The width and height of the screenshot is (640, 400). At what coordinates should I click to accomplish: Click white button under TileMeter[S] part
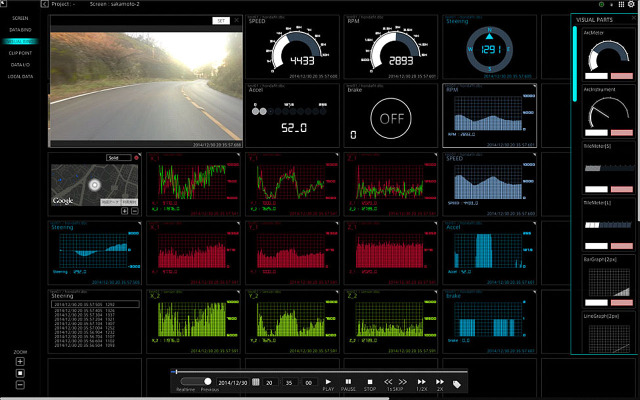click(596, 189)
